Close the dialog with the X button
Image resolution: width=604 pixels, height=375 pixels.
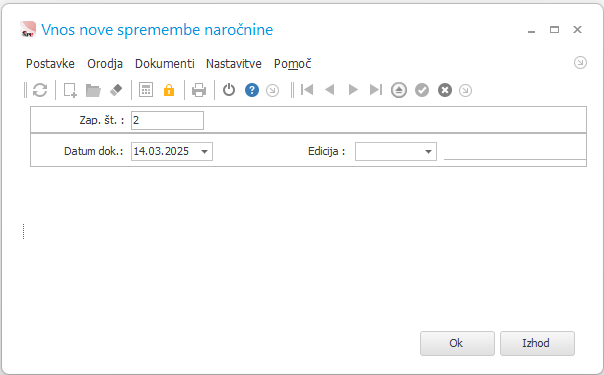pos(577,30)
